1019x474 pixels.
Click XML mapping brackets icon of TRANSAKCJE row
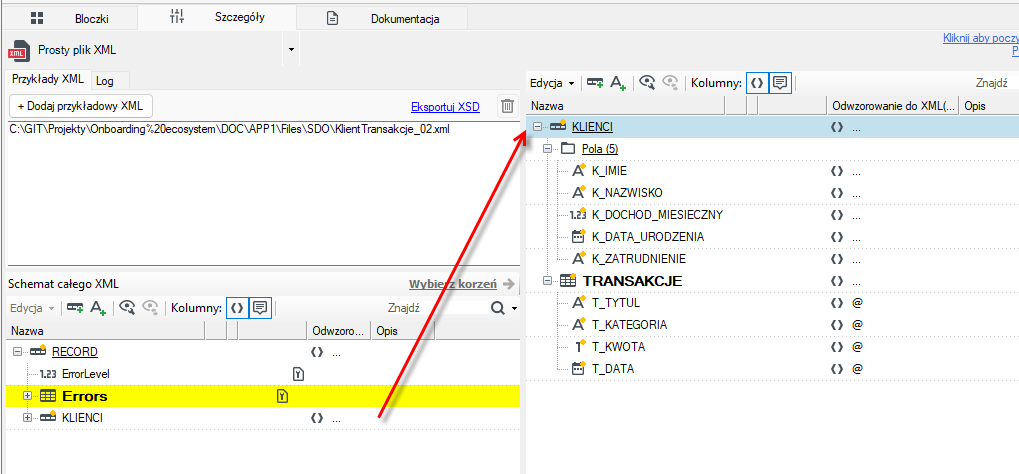(837, 282)
